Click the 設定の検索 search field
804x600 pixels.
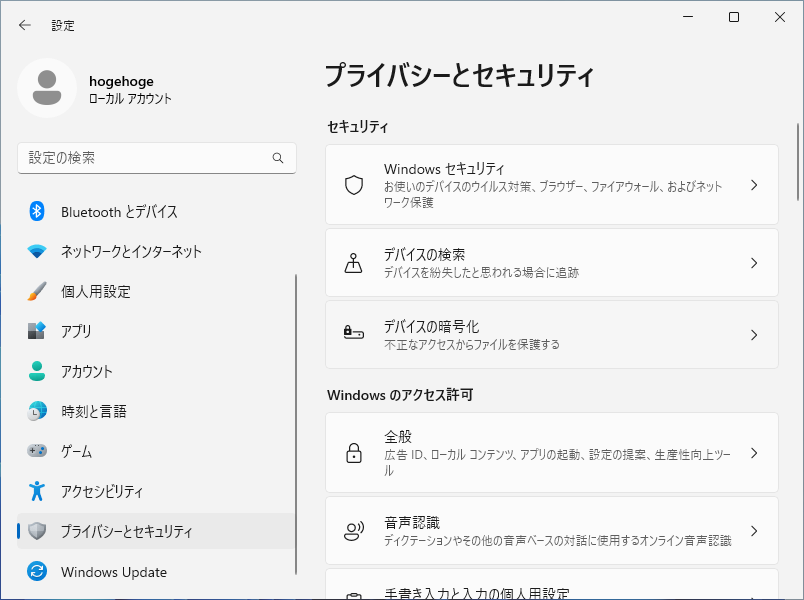(145, 158)
